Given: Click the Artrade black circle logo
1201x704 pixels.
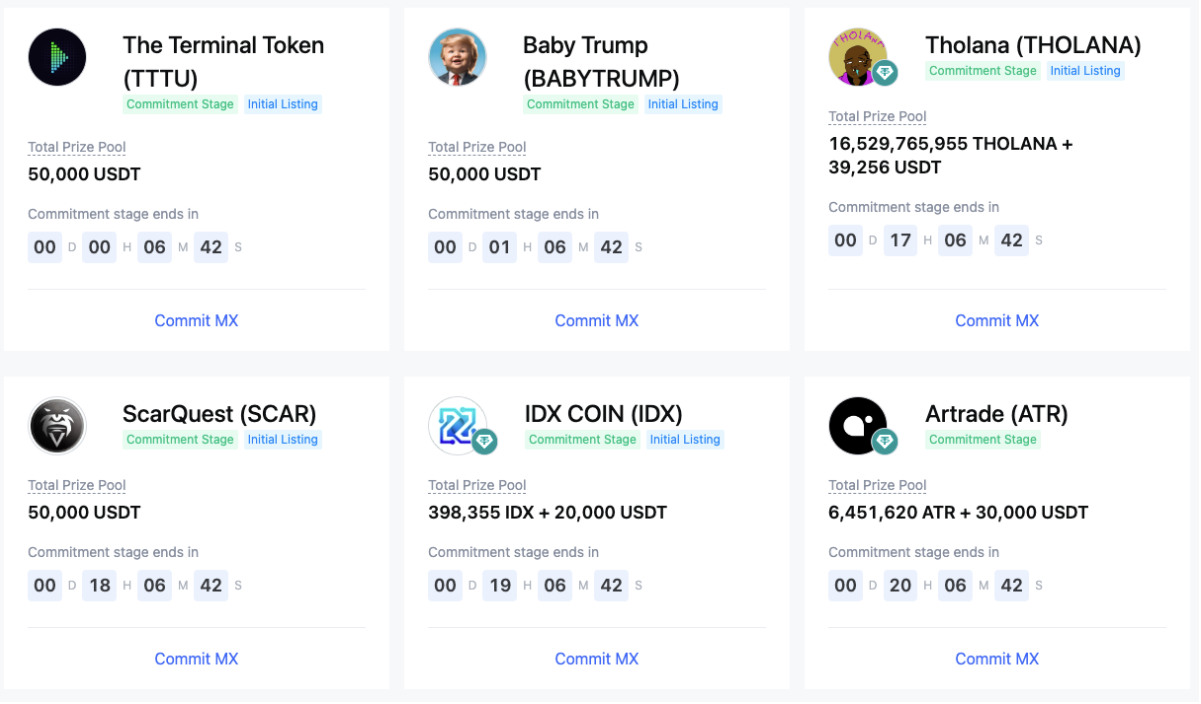Looking at the screenshot, I should [x=856, y=424].
